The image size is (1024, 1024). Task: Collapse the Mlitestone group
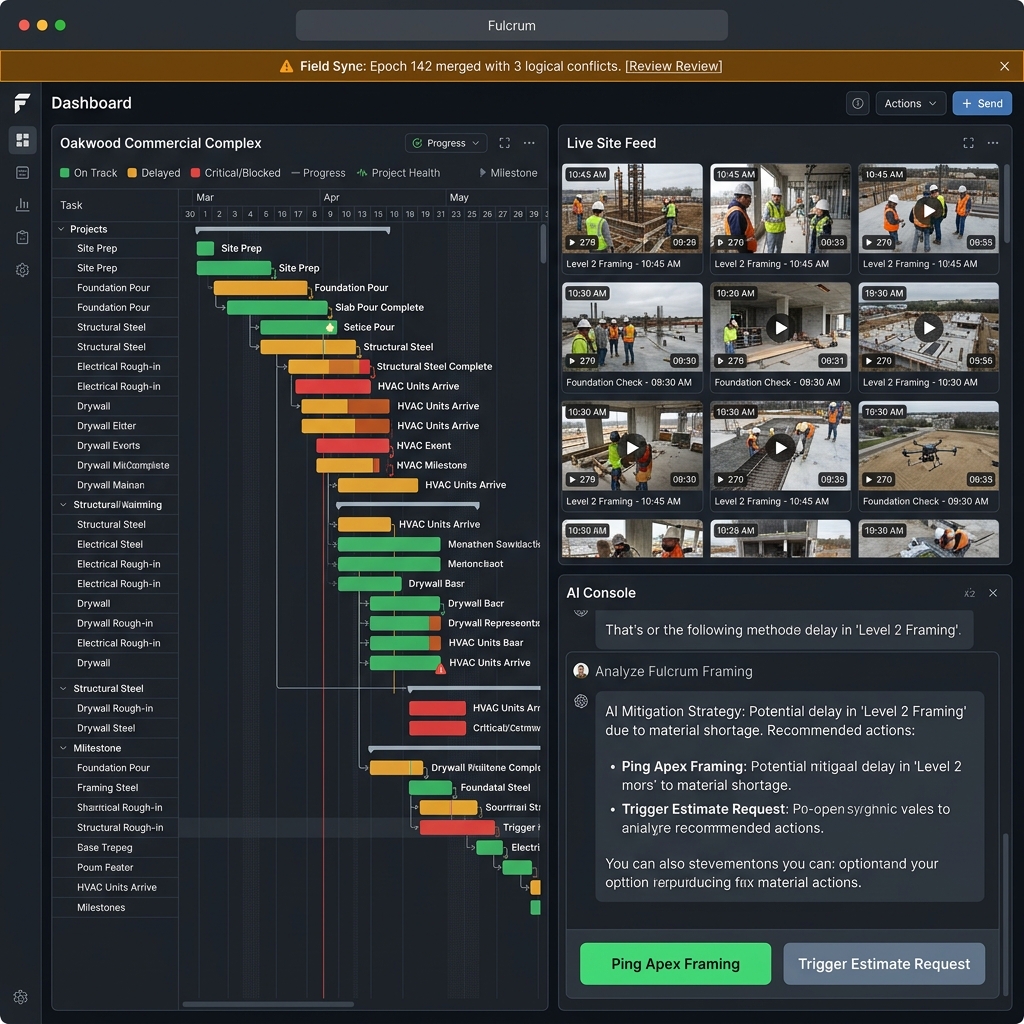point(63,748)
